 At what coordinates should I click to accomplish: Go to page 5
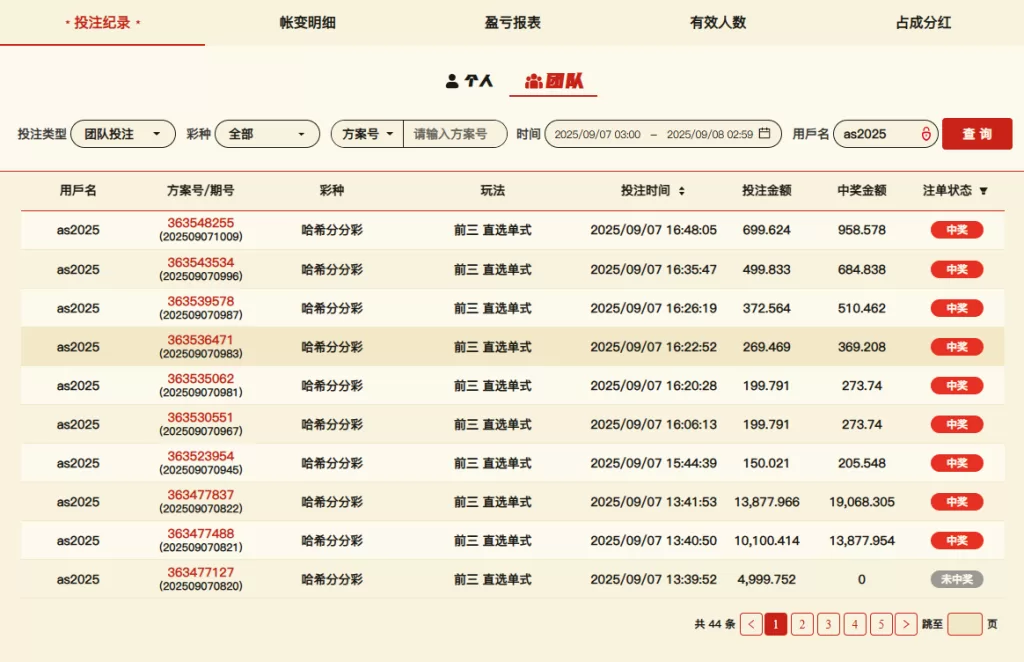pyautogui.click(x=881, y=624)
